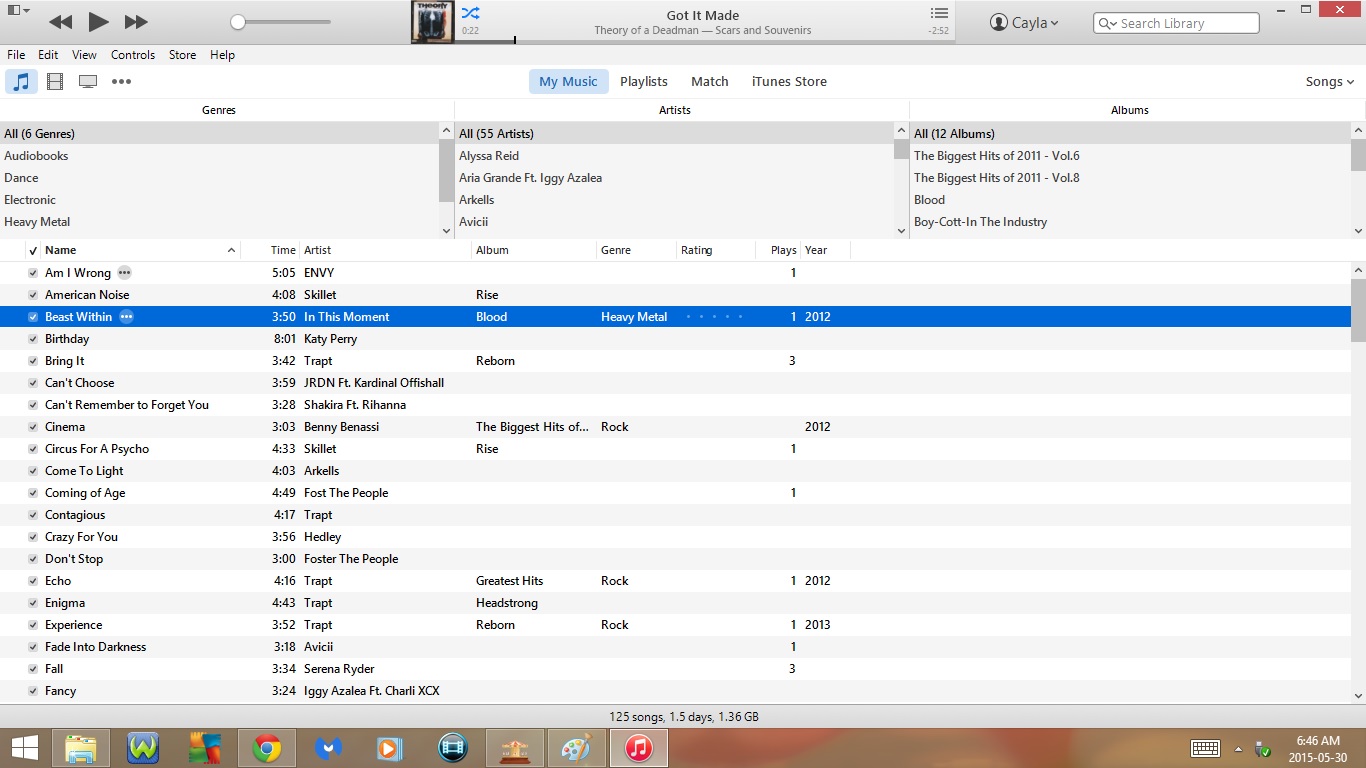Click the track progress bar
The width and height of the screenshot is (1366, 768).
[x=705, y=42]
